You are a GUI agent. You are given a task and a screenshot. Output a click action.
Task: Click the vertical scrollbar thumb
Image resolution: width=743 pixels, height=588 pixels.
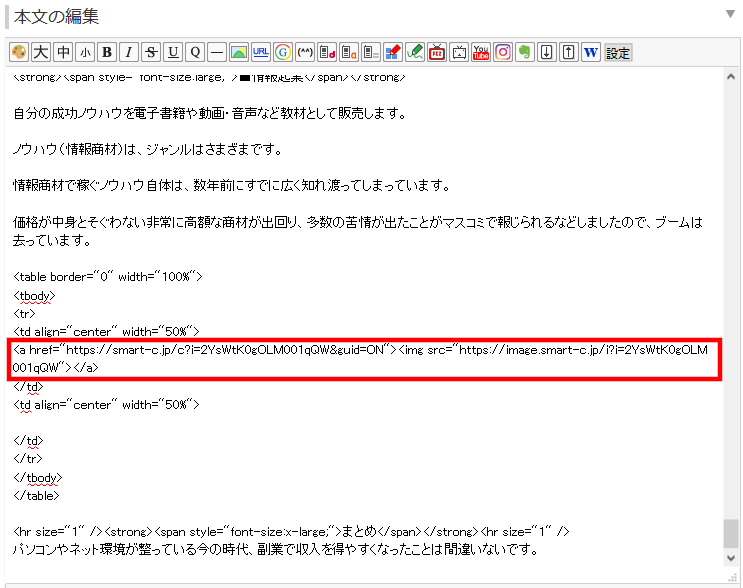731,534
